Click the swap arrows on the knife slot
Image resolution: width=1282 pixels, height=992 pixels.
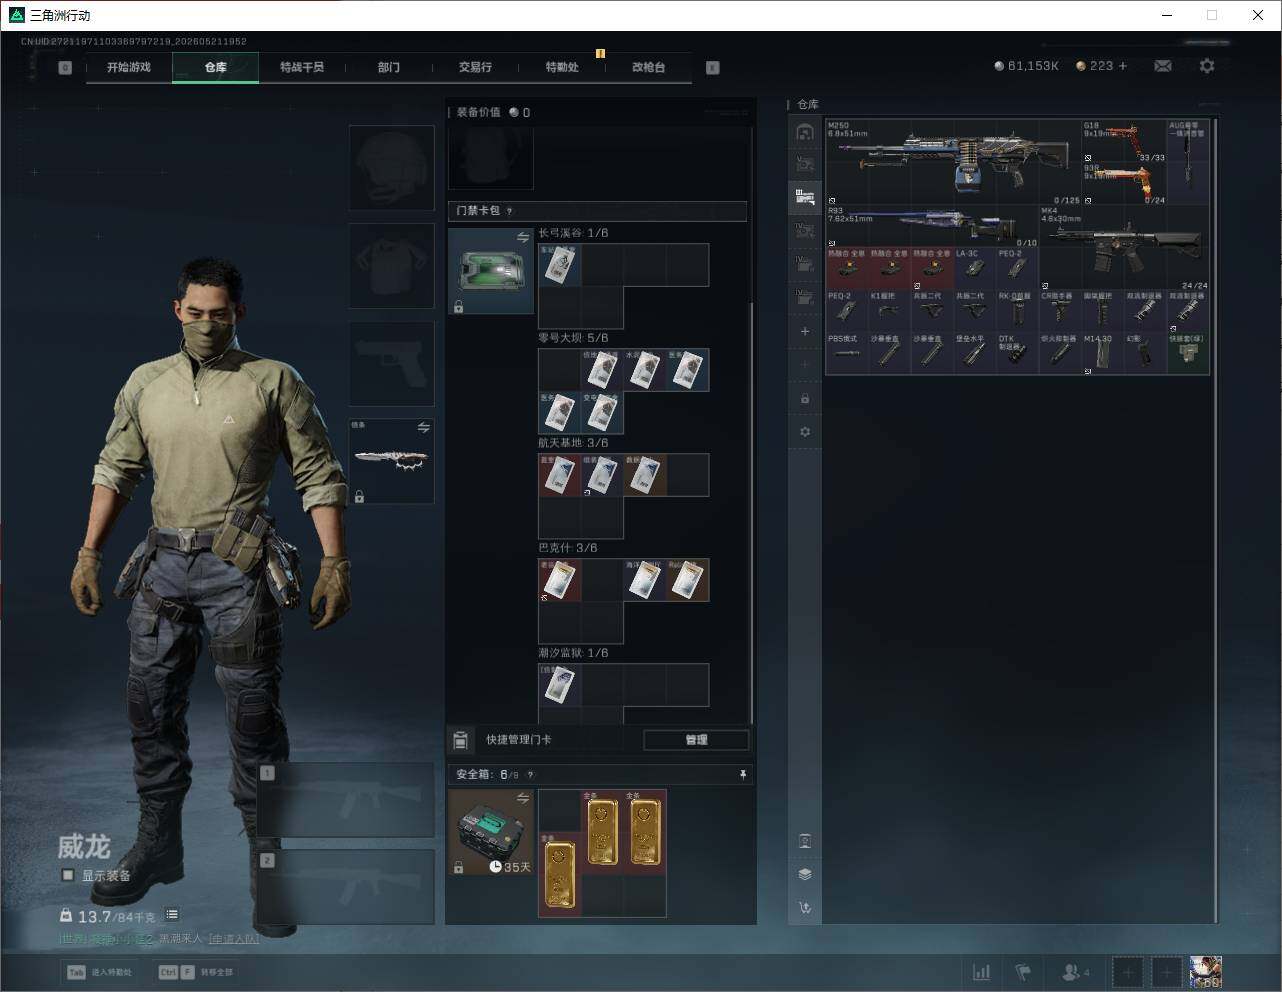coord(423,428)
